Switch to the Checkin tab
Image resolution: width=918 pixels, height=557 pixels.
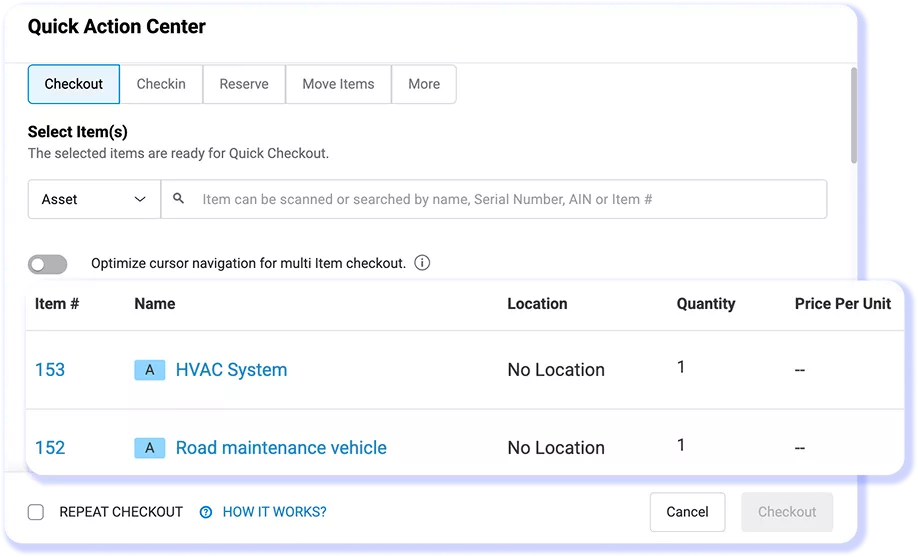click(161, 84)
